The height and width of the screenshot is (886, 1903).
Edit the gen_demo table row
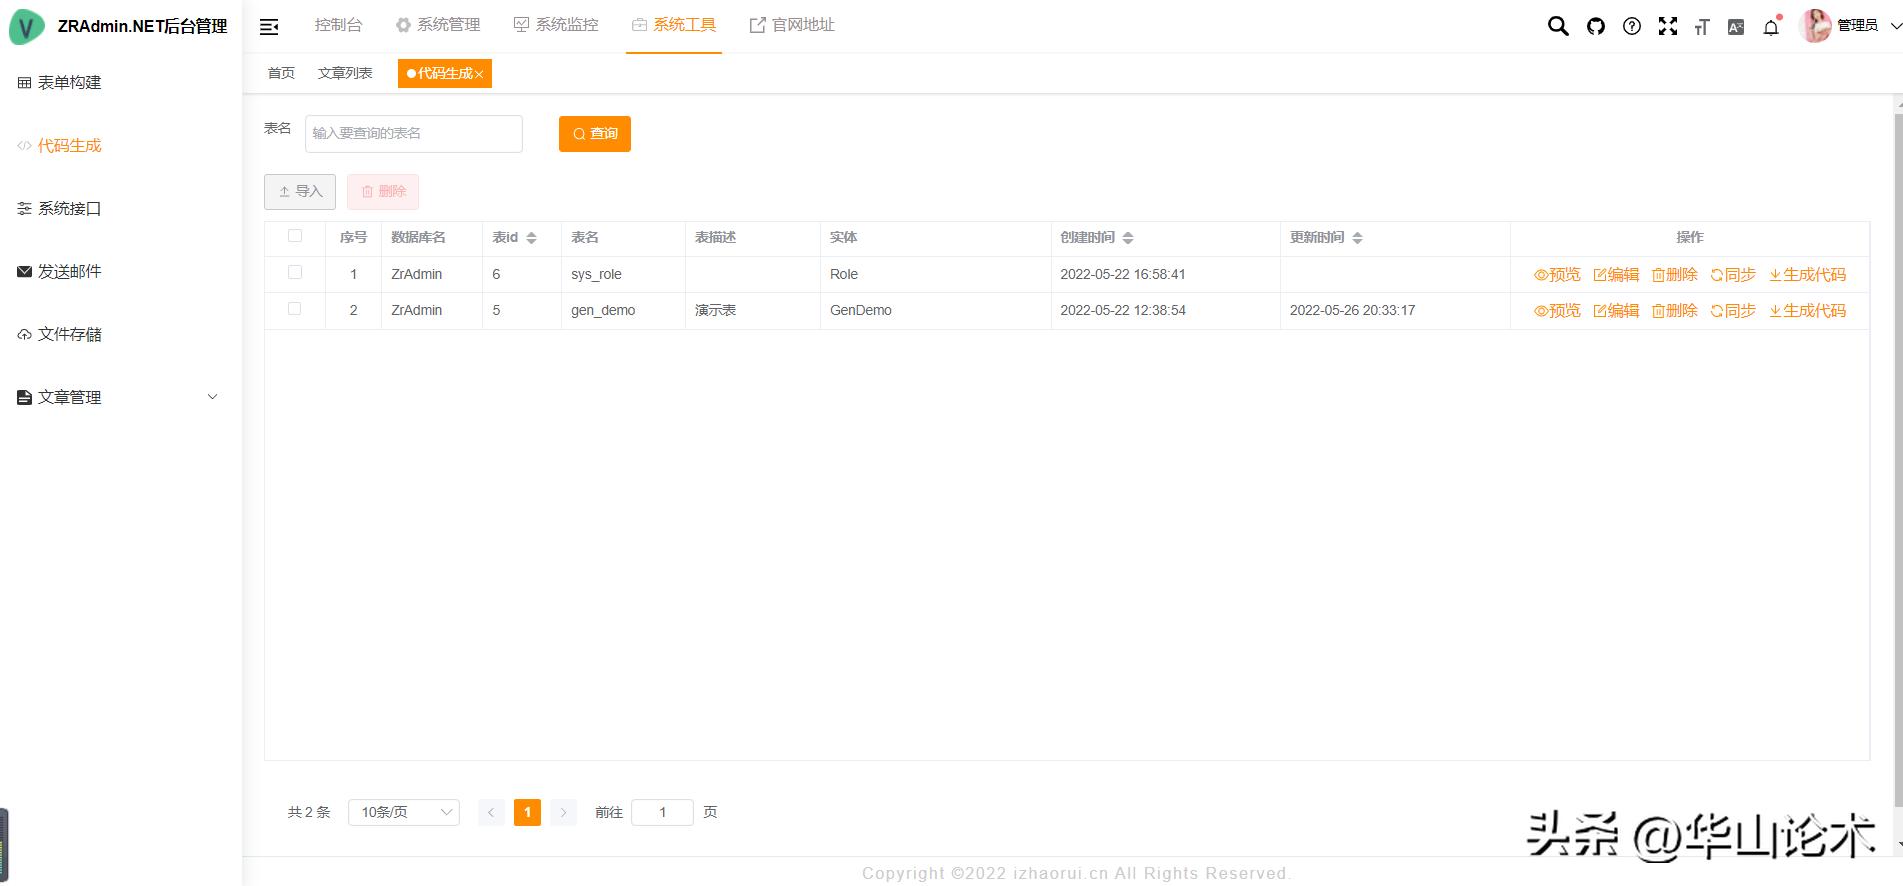coord(1616,310)
